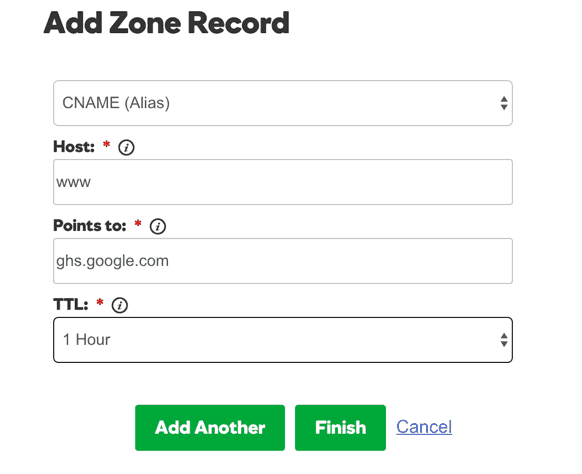
Task: Click the red asterisk beside Host
Action: click(x=107, y=144)
